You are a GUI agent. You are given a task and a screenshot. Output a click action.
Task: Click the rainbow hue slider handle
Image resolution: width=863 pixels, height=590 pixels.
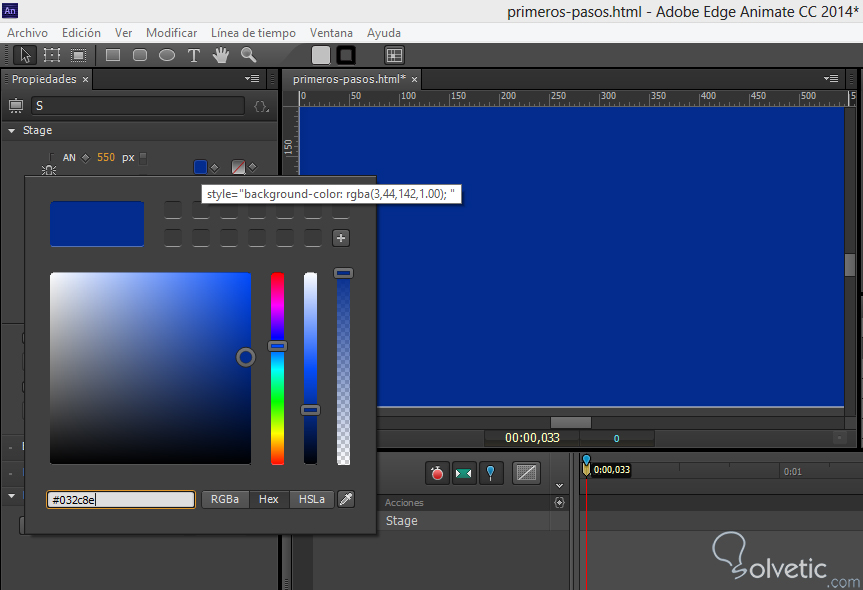coord(277,346)
